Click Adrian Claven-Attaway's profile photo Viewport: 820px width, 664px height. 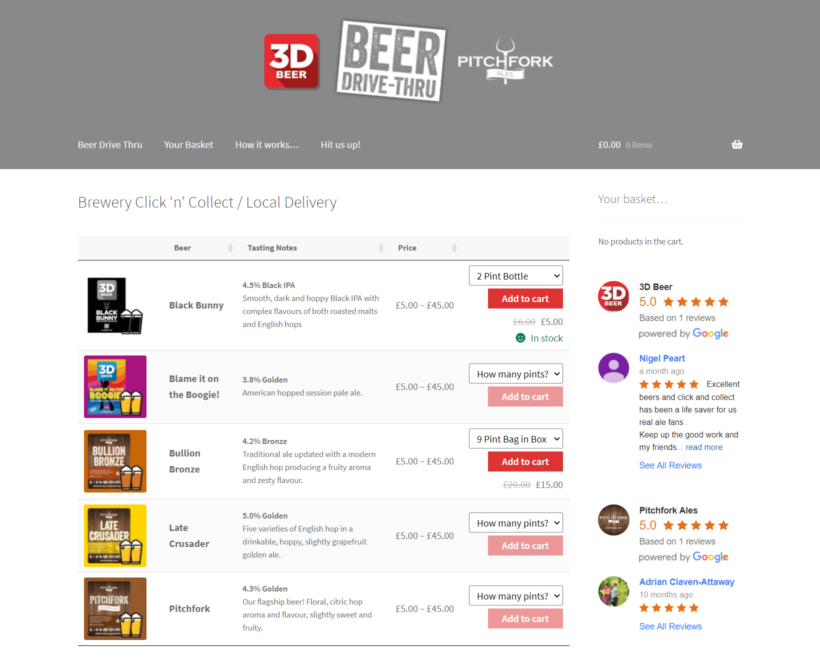coord(613,591)
